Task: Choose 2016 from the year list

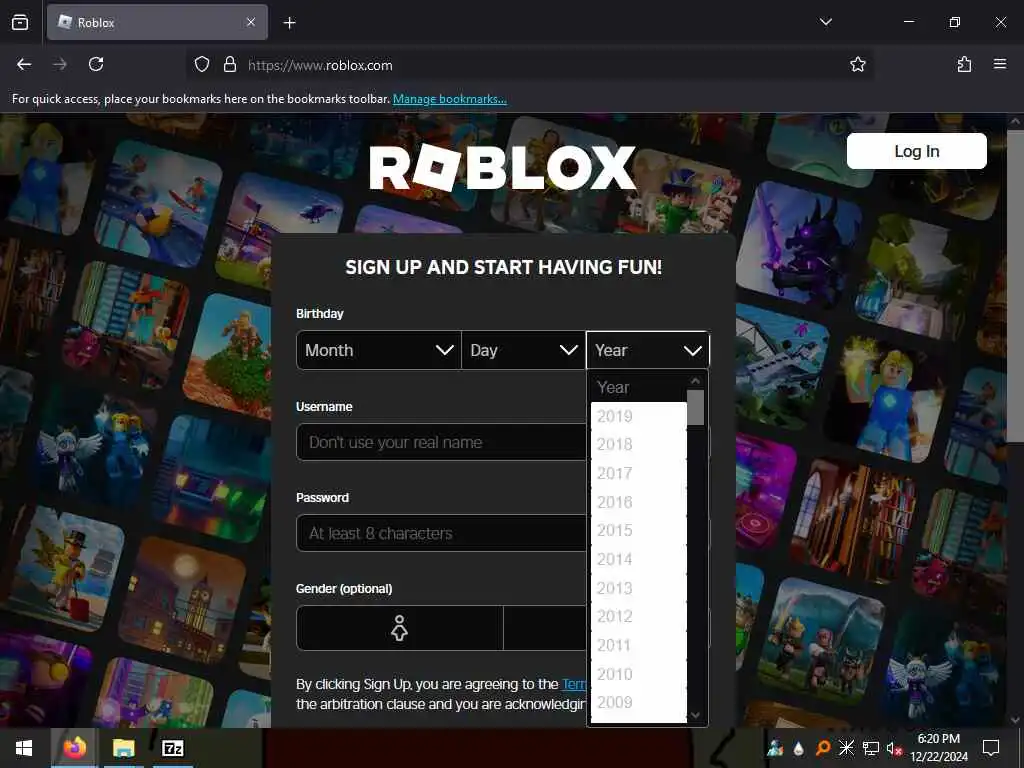Action: (639, 502)
